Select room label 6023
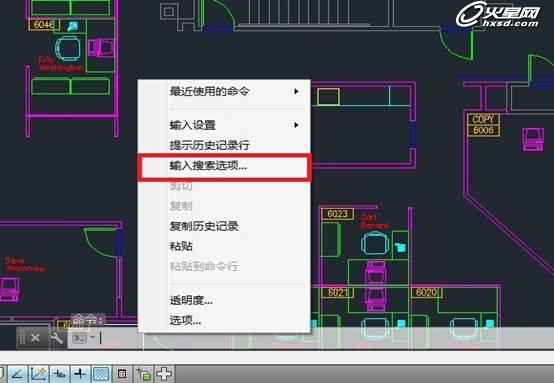Image resolution: width=554 pixels, height=383 pixels. 337,214
